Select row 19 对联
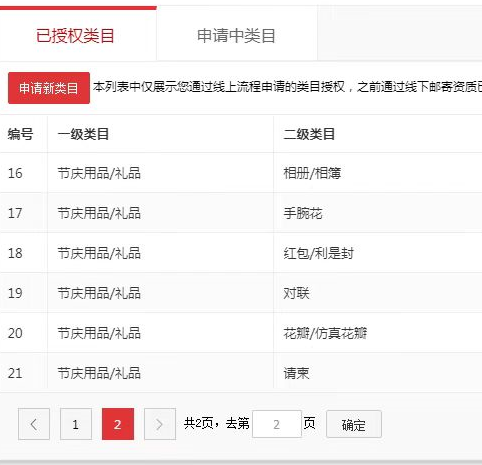 (x=241, y=293)
